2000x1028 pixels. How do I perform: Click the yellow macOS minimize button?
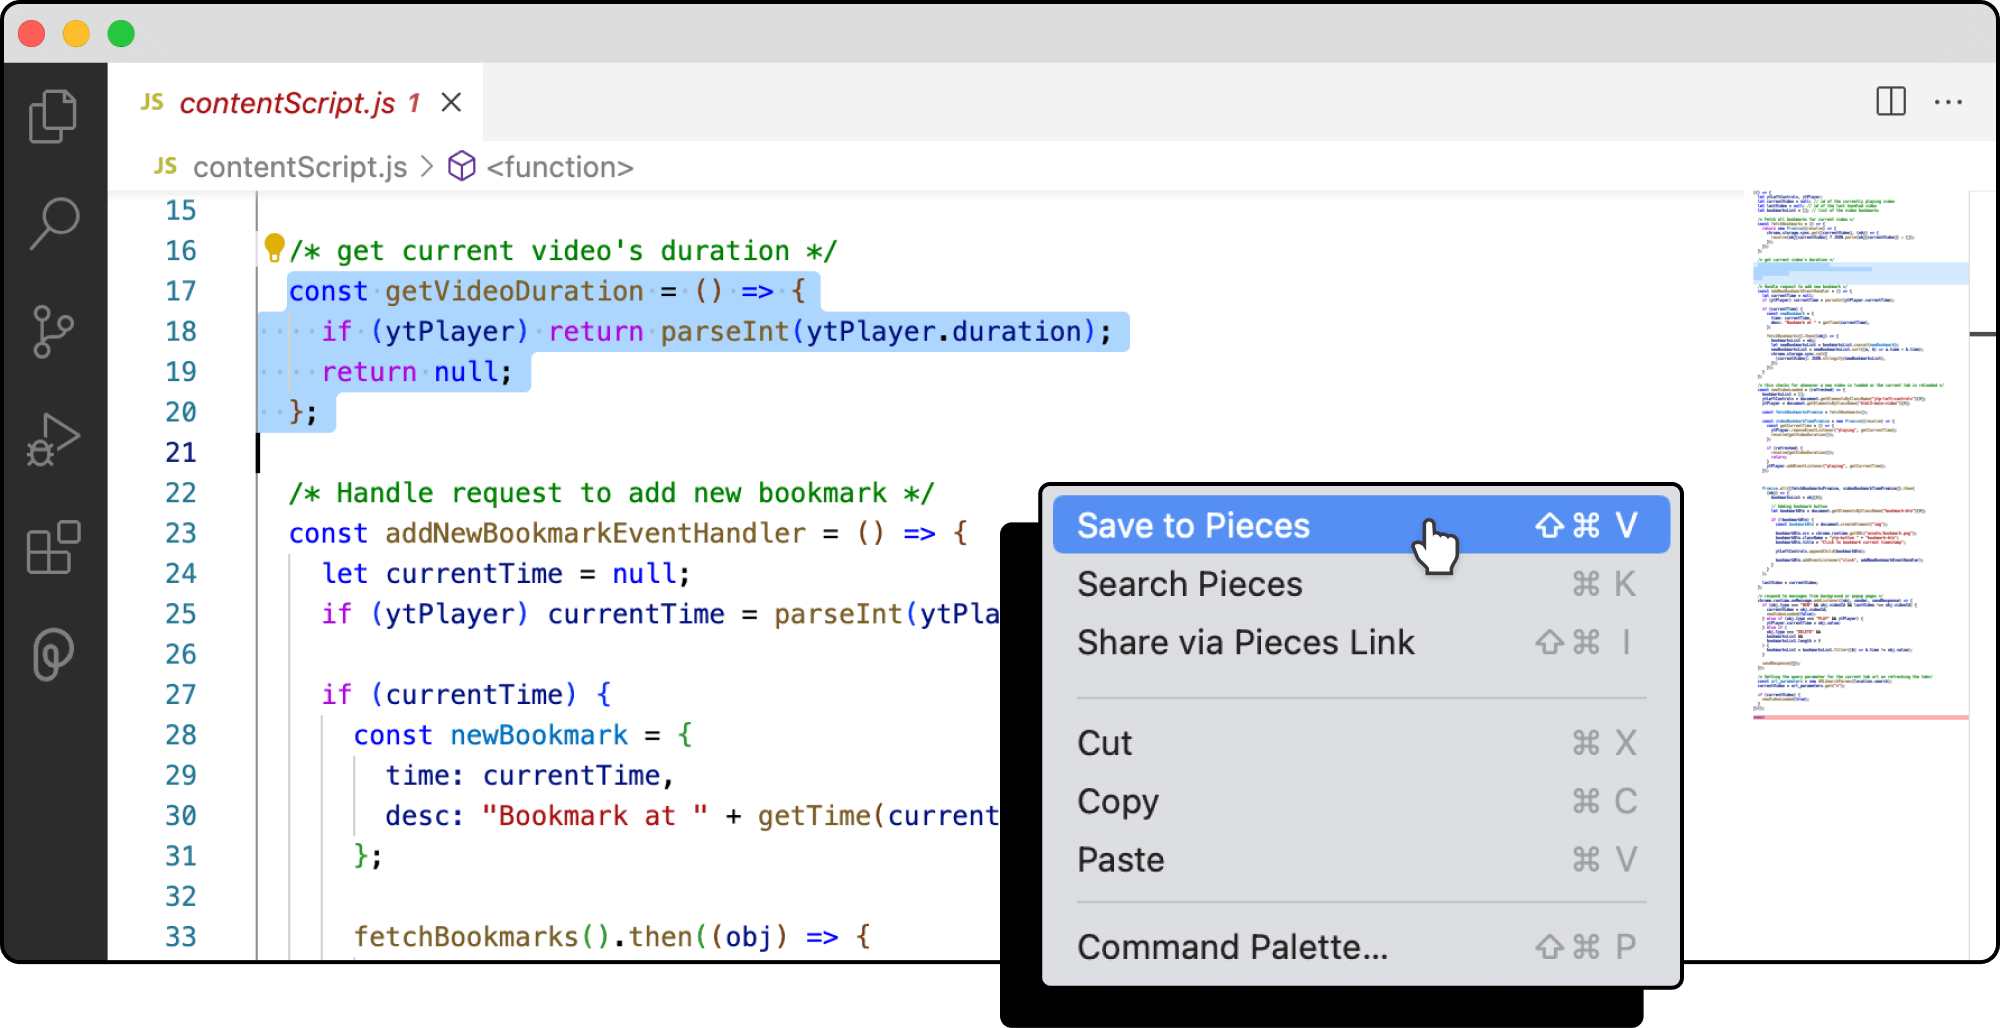click(76, 34)
